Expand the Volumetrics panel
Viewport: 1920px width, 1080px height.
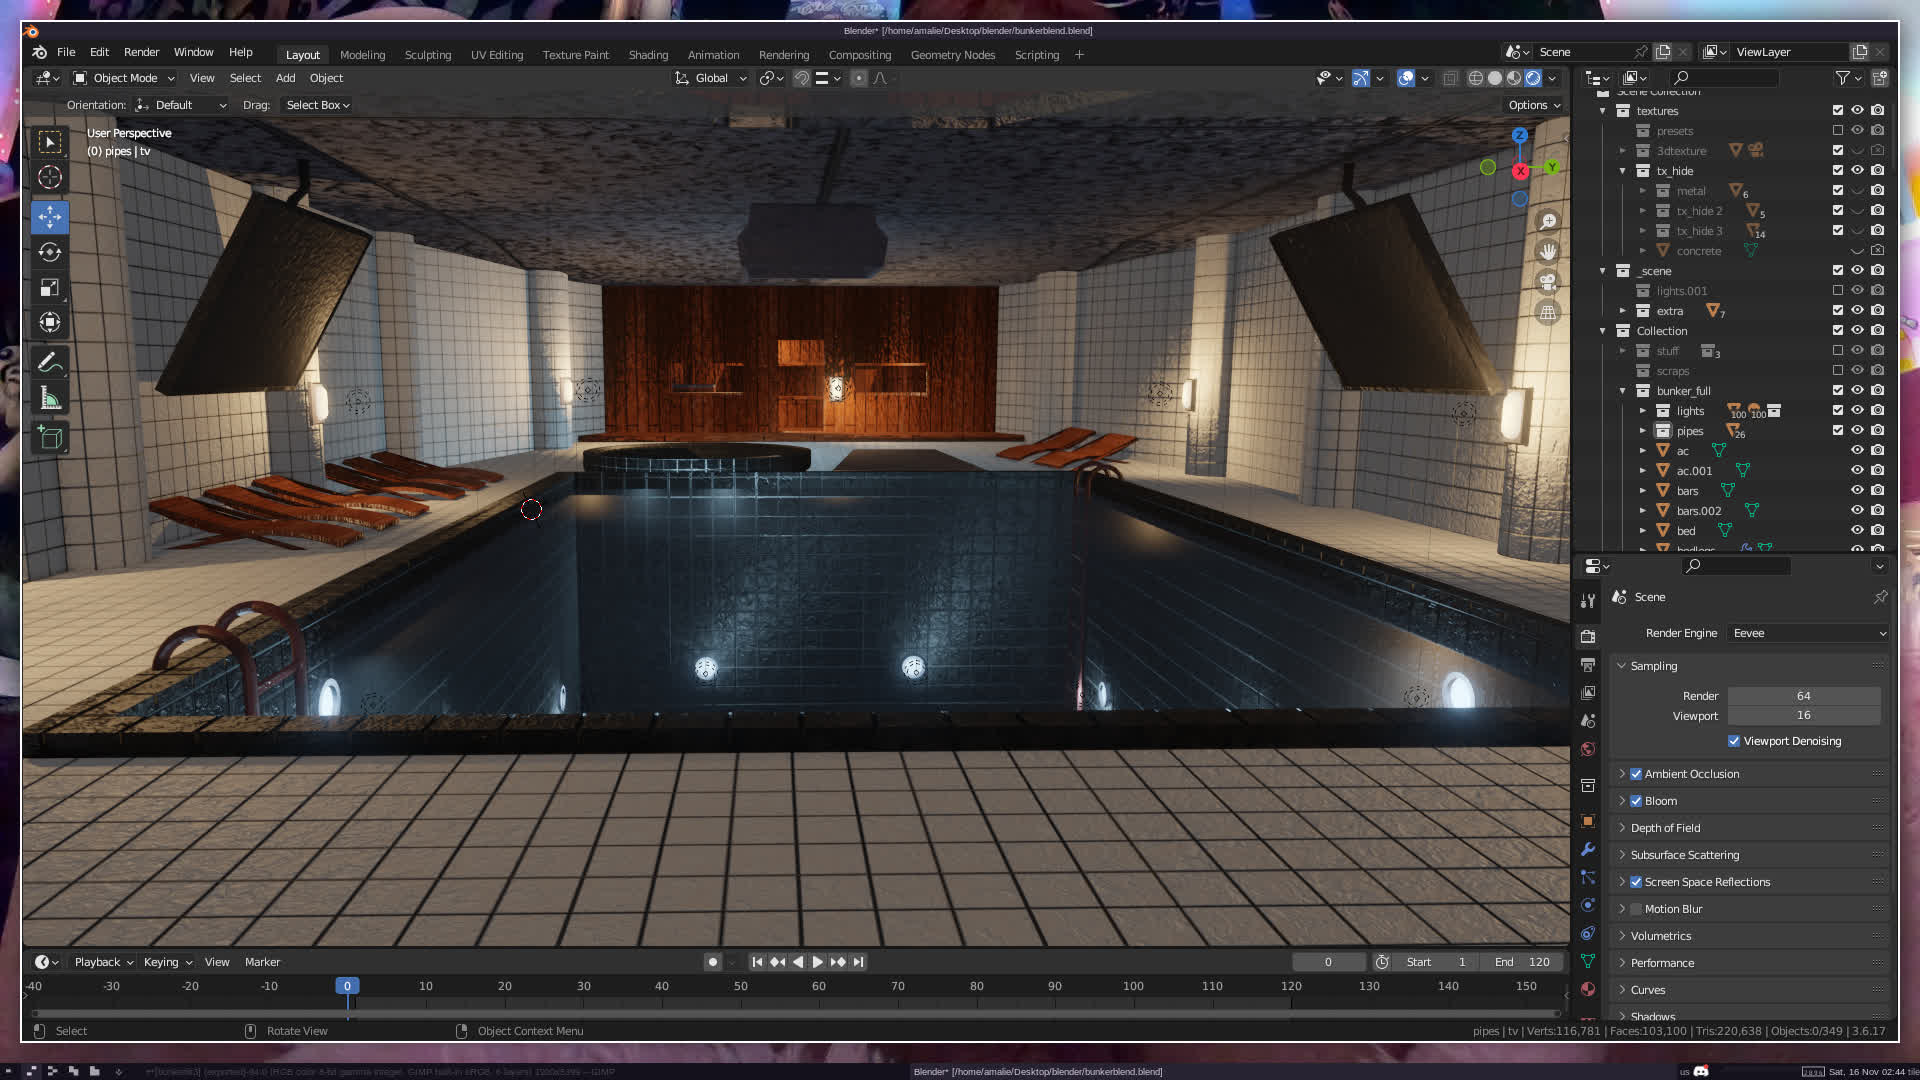pos(1660,936)
